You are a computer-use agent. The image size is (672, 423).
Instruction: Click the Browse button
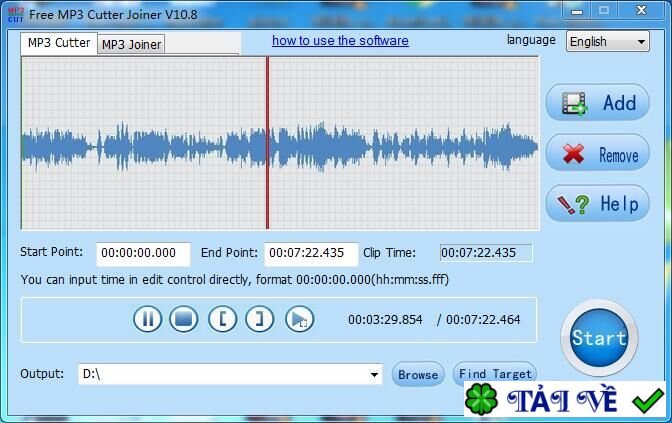(418, 375)
